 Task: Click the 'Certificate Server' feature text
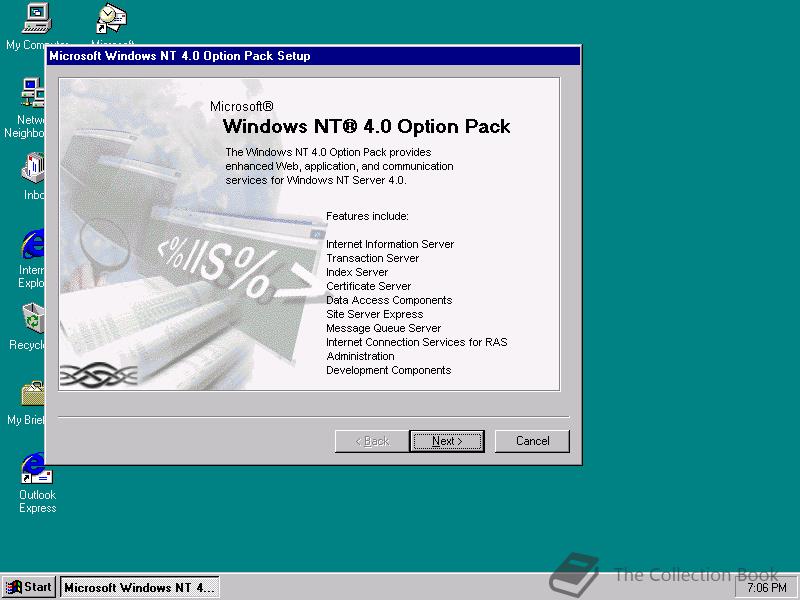click(x=368, y=286)
